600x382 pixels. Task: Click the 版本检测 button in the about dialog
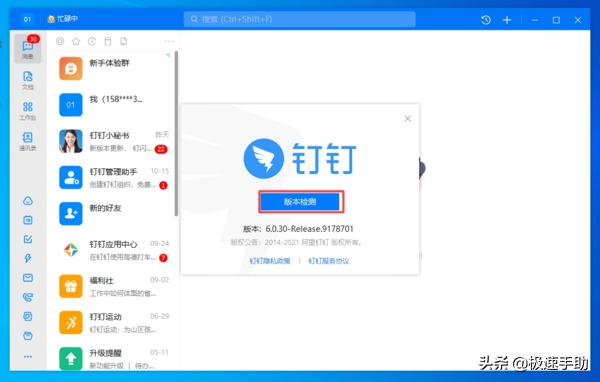[x=301, y=202]
